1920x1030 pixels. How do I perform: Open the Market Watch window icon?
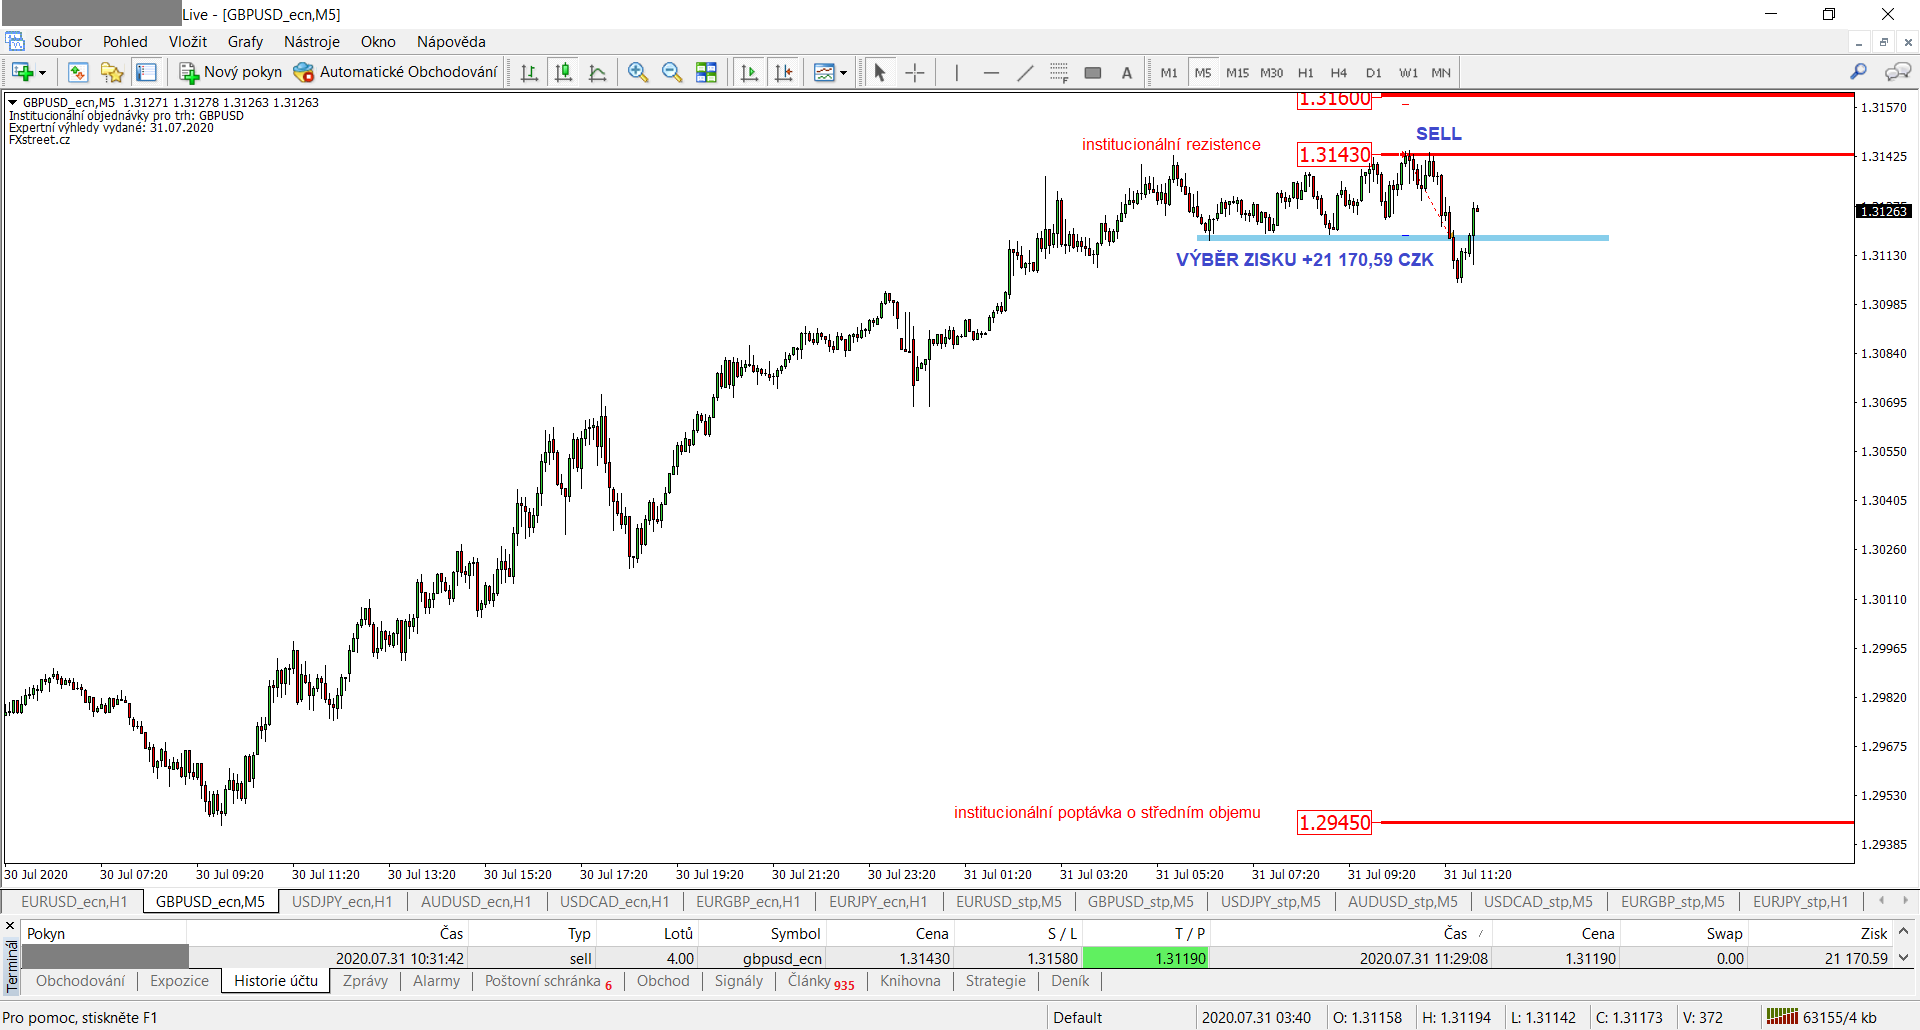(x=78, y=72)
